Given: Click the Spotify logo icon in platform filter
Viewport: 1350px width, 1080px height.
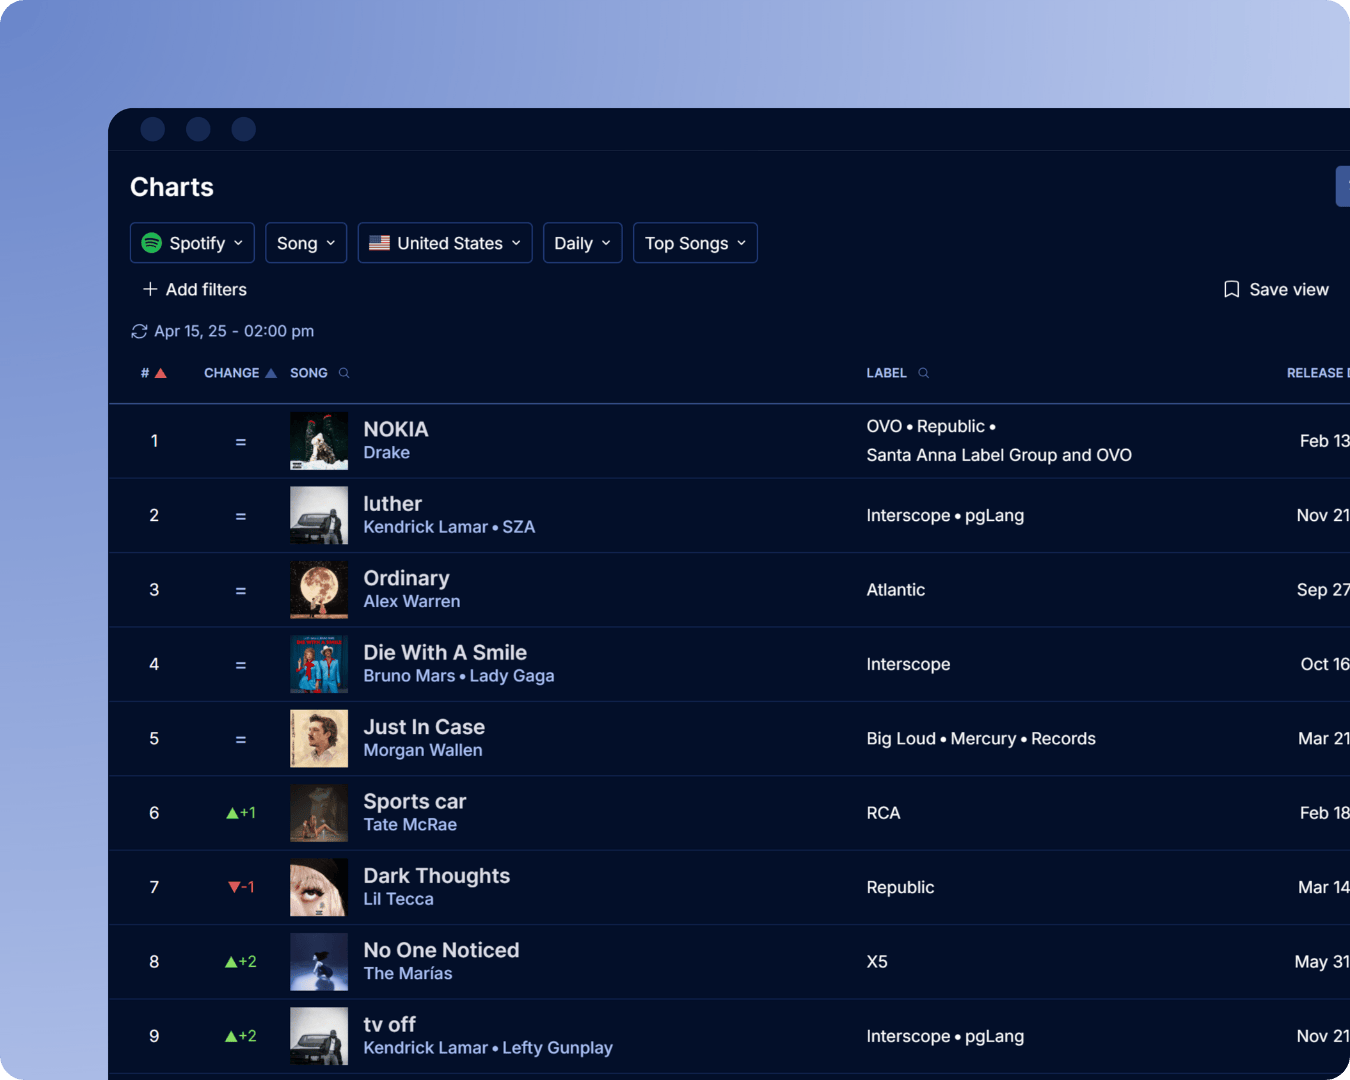Looking at the screenshot, I should pos(151,242).
